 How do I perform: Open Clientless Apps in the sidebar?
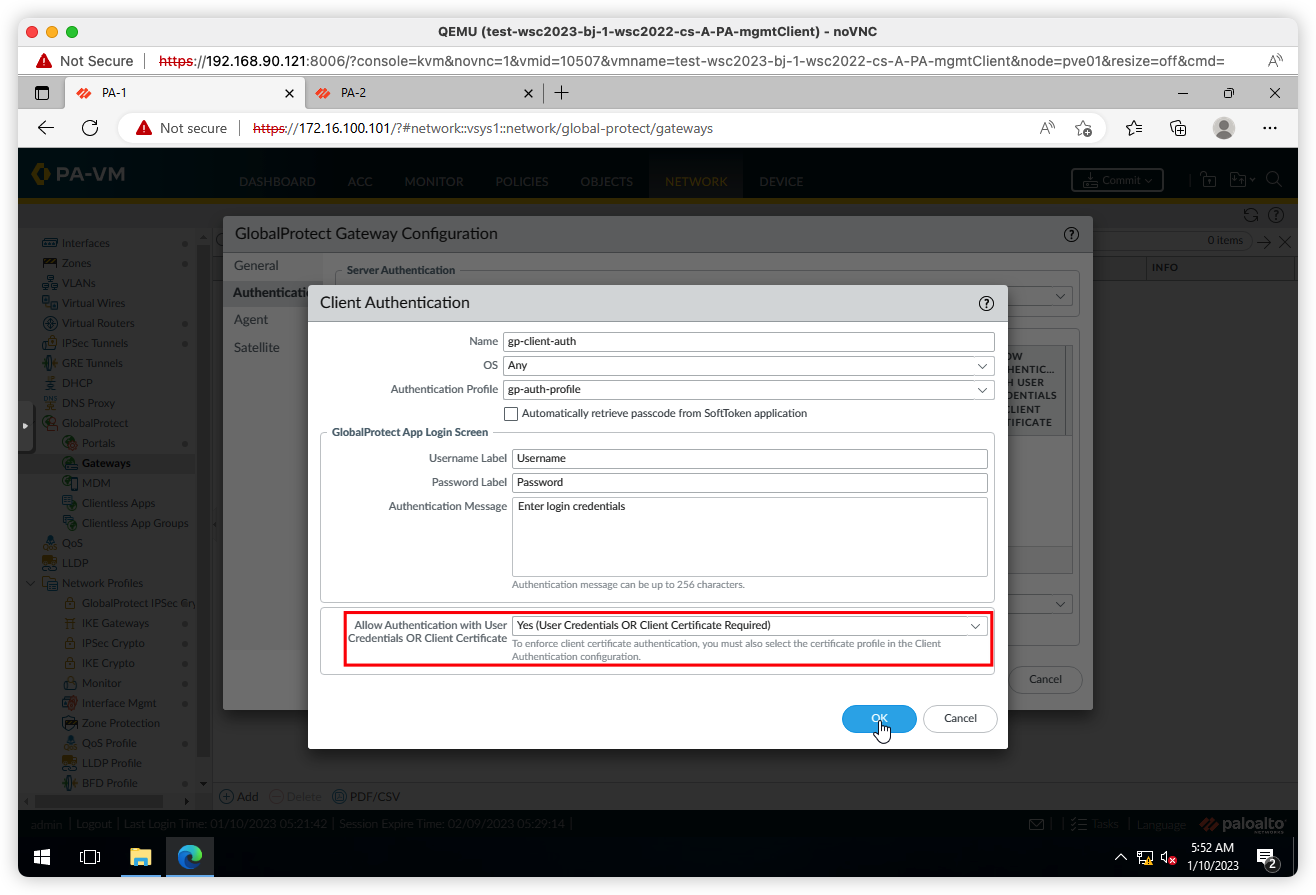[118, 503]
